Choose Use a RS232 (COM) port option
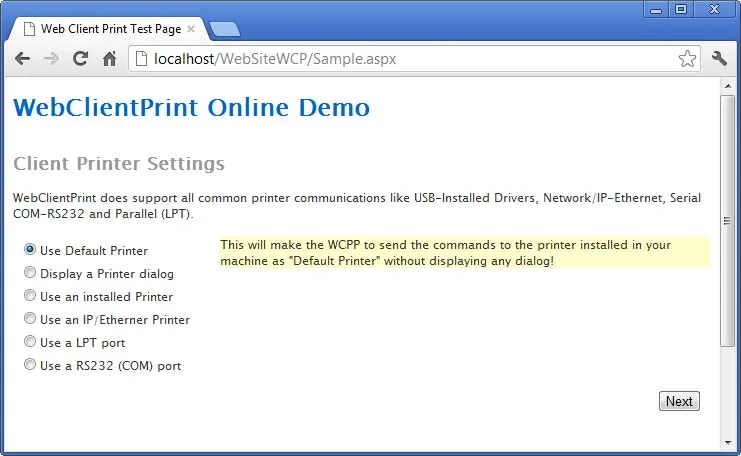Viewport: 741px width, 456px height. coord(30,364)
